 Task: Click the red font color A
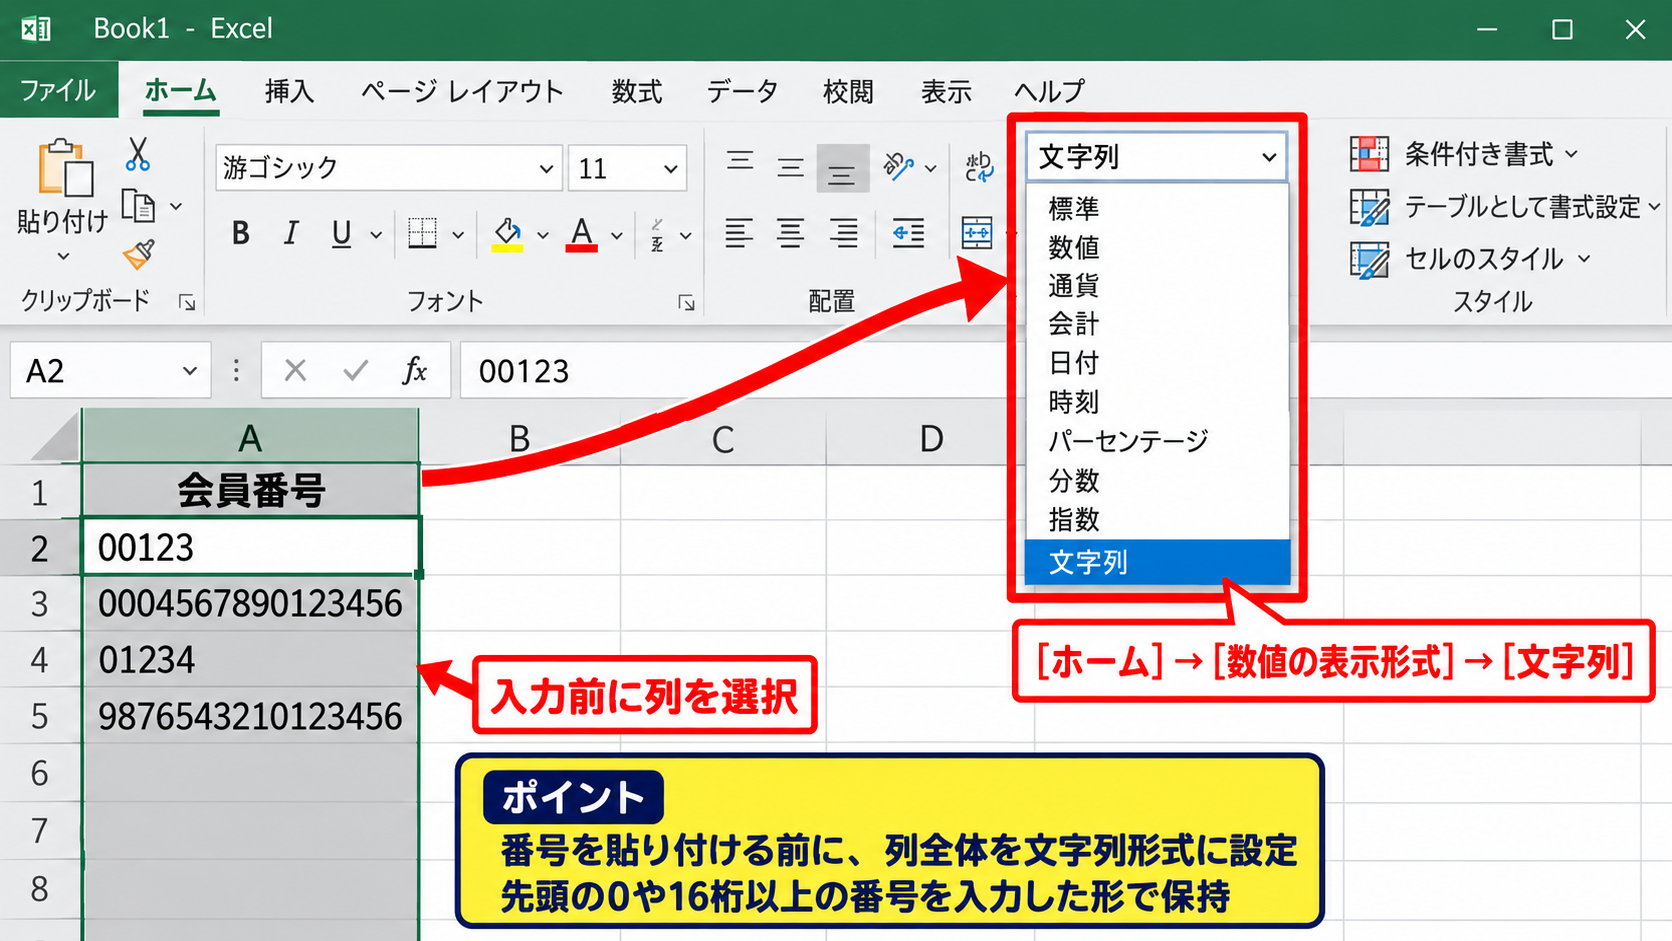(x=581, y=234)
